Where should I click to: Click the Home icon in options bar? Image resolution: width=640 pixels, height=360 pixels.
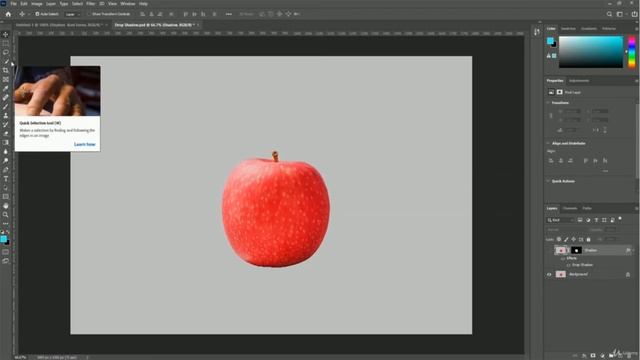8,14
